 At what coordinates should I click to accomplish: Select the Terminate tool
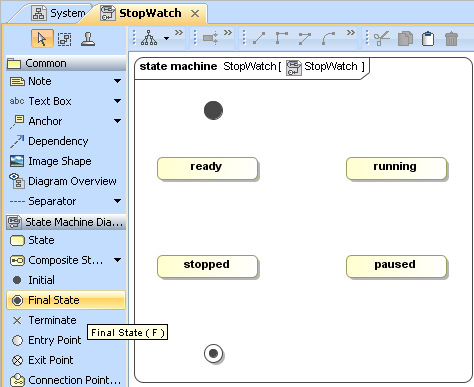click(44, 320)
